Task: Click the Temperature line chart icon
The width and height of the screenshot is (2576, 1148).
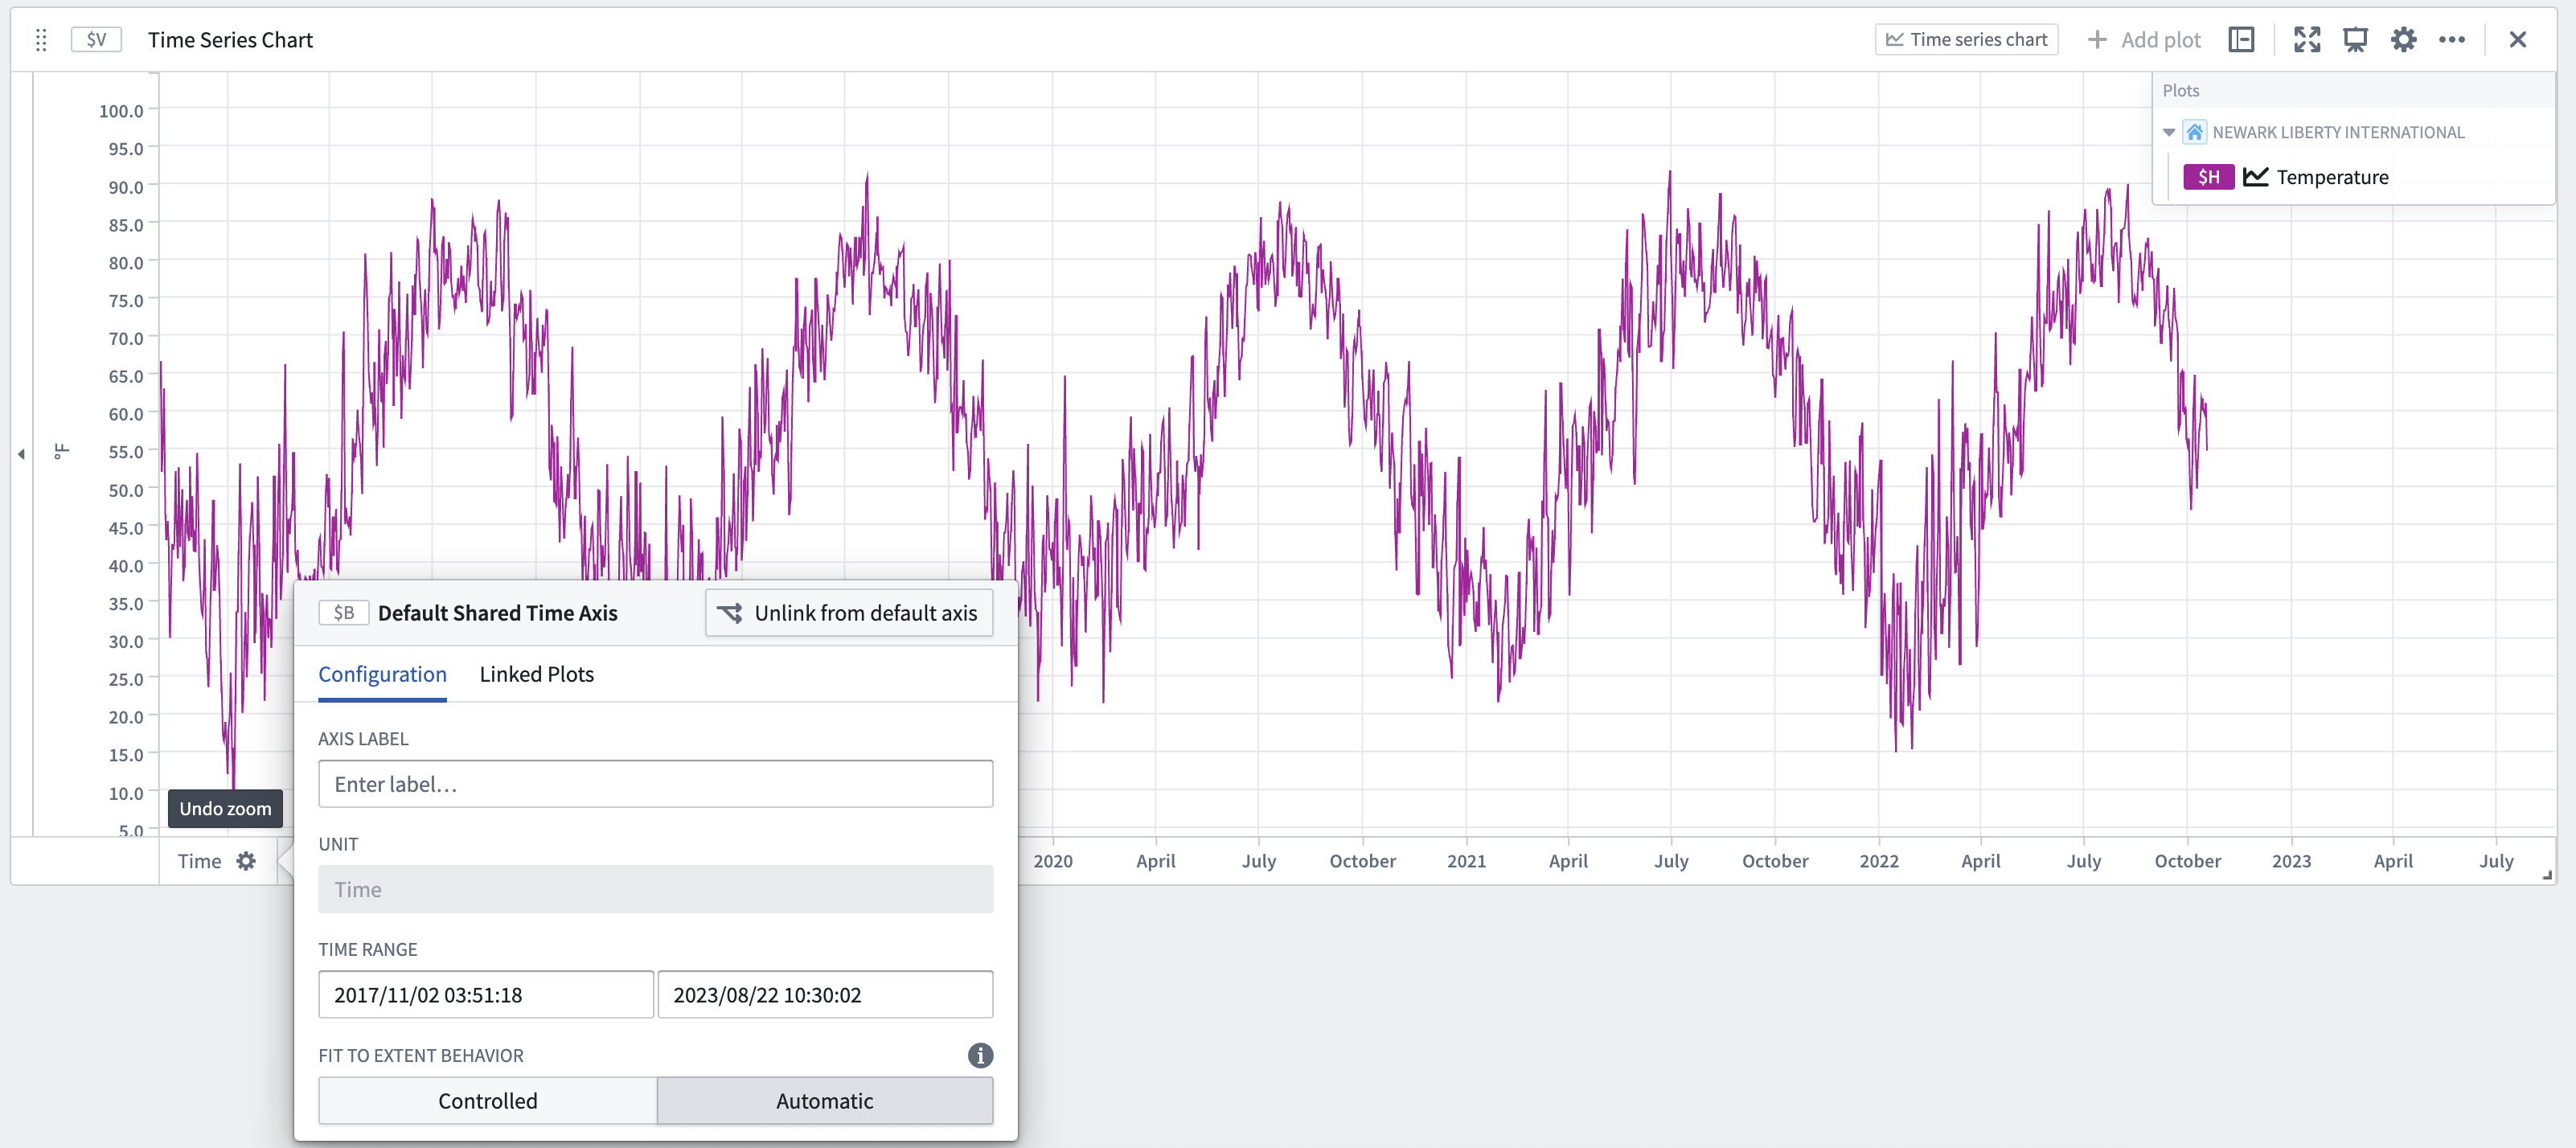Action: pos(2256,176)
